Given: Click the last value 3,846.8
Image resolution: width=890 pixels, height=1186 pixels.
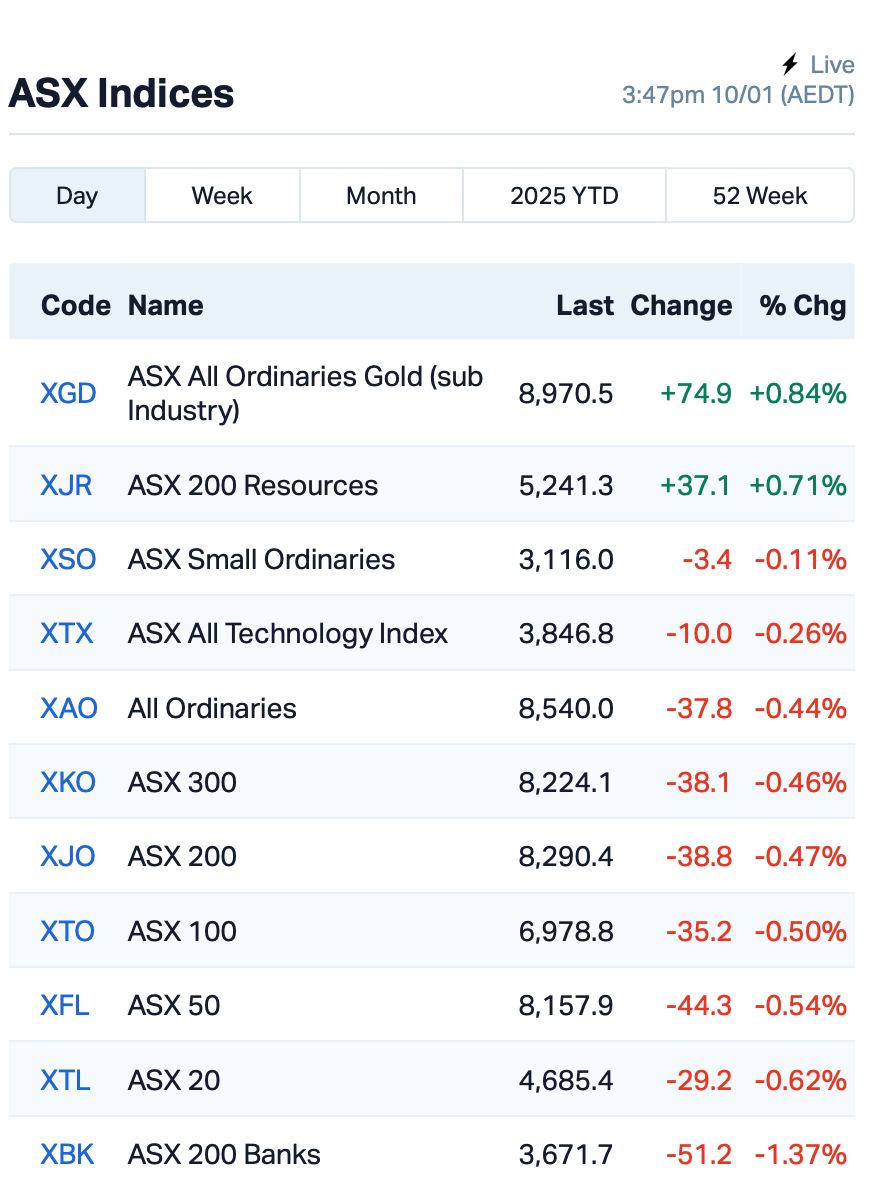Looking at the screenshot, I should click(566, 633).
